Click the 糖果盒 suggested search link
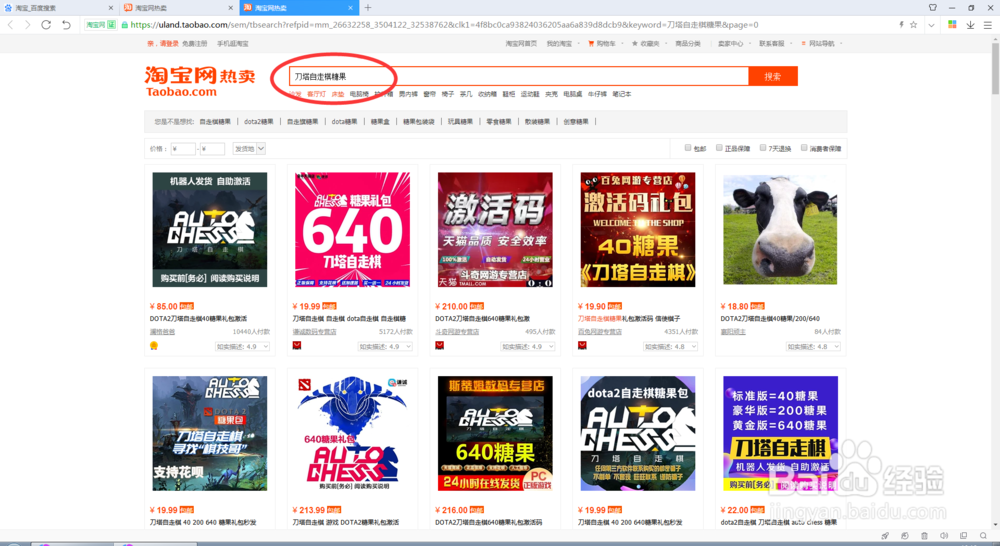Image resolution: width=1000 pixels, height=546 pixels. (x=380, y=121)
